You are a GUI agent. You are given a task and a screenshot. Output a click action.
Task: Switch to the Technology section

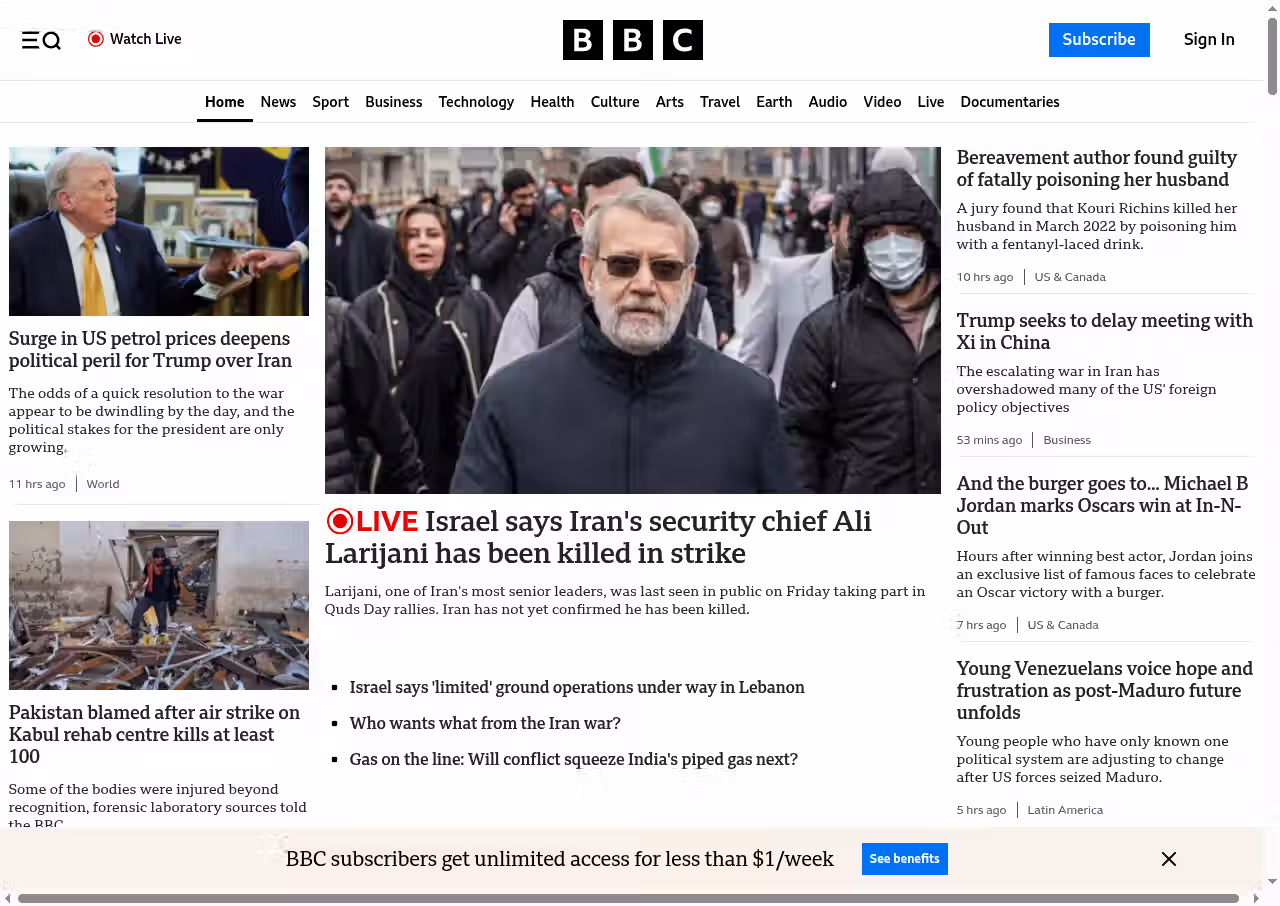point(476,102)
